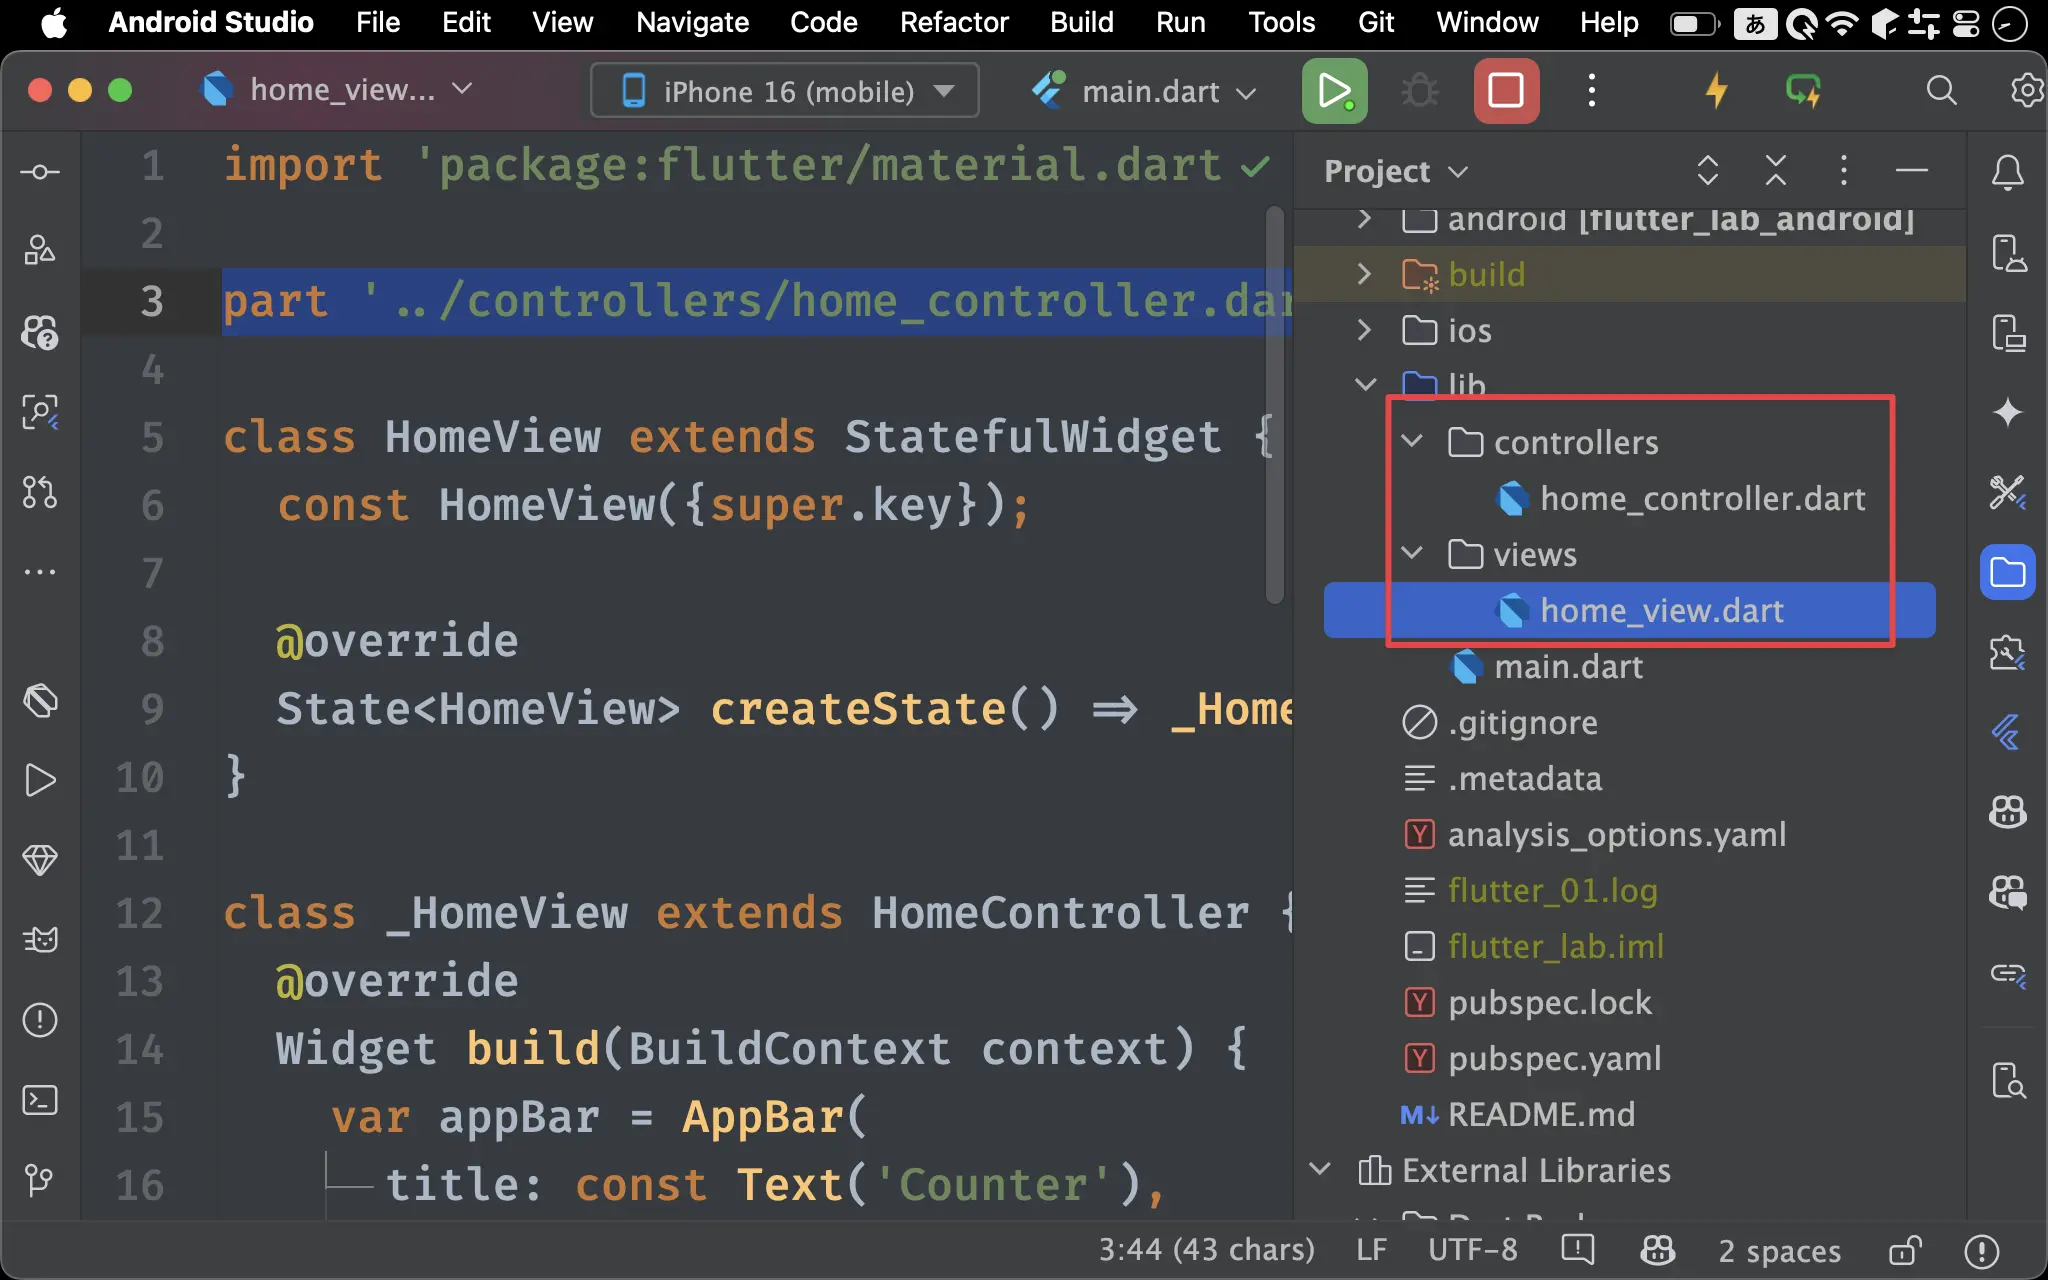This screenshot has width=2048, height=1280.
Task: Click the 3:44 cursor position indicator
Action: 1206,1250
